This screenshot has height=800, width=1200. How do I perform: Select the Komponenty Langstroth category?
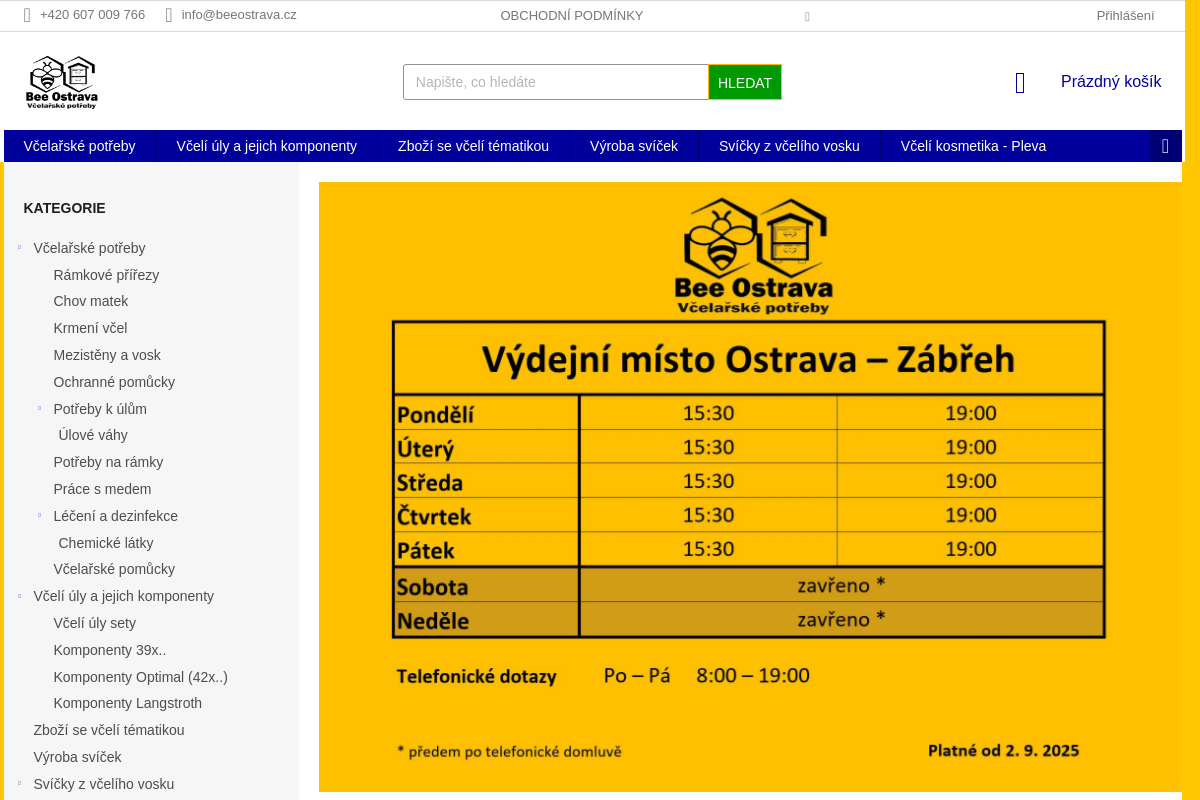pos(127,703)
